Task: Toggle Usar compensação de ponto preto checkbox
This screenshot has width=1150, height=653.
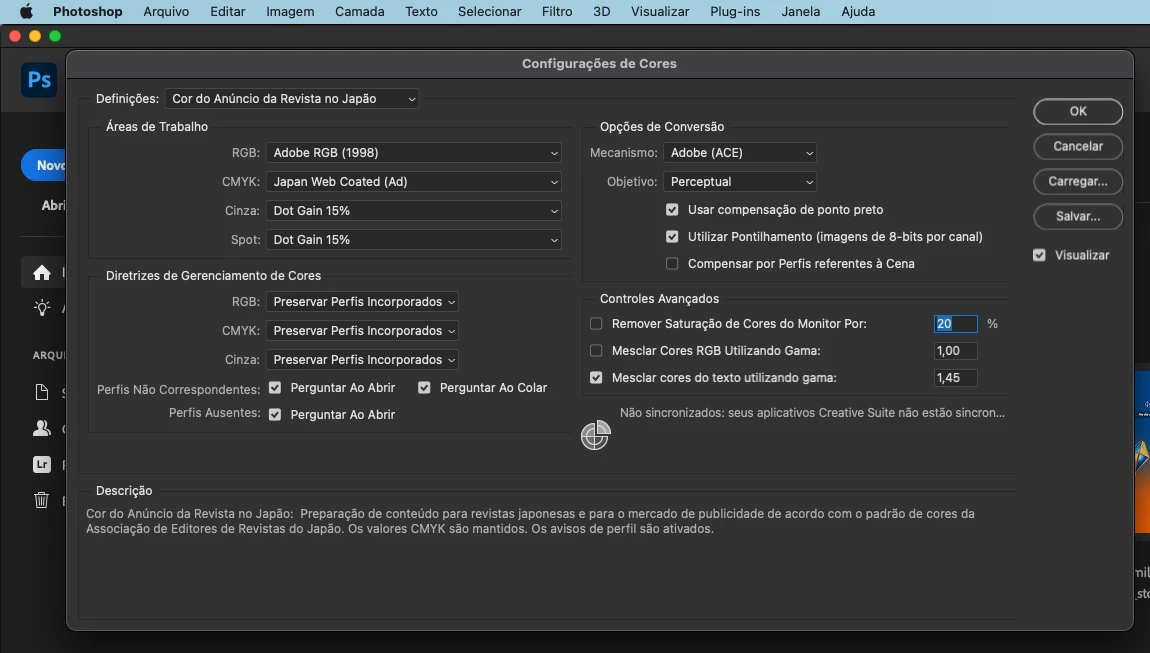Action: [672, 210]
